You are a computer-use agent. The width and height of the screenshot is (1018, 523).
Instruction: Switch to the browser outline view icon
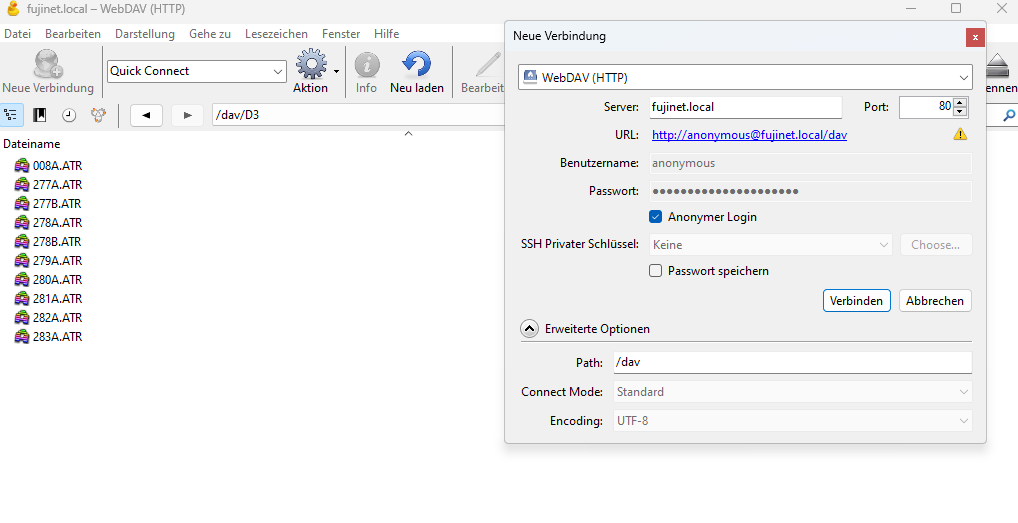[x=11, y=115]
